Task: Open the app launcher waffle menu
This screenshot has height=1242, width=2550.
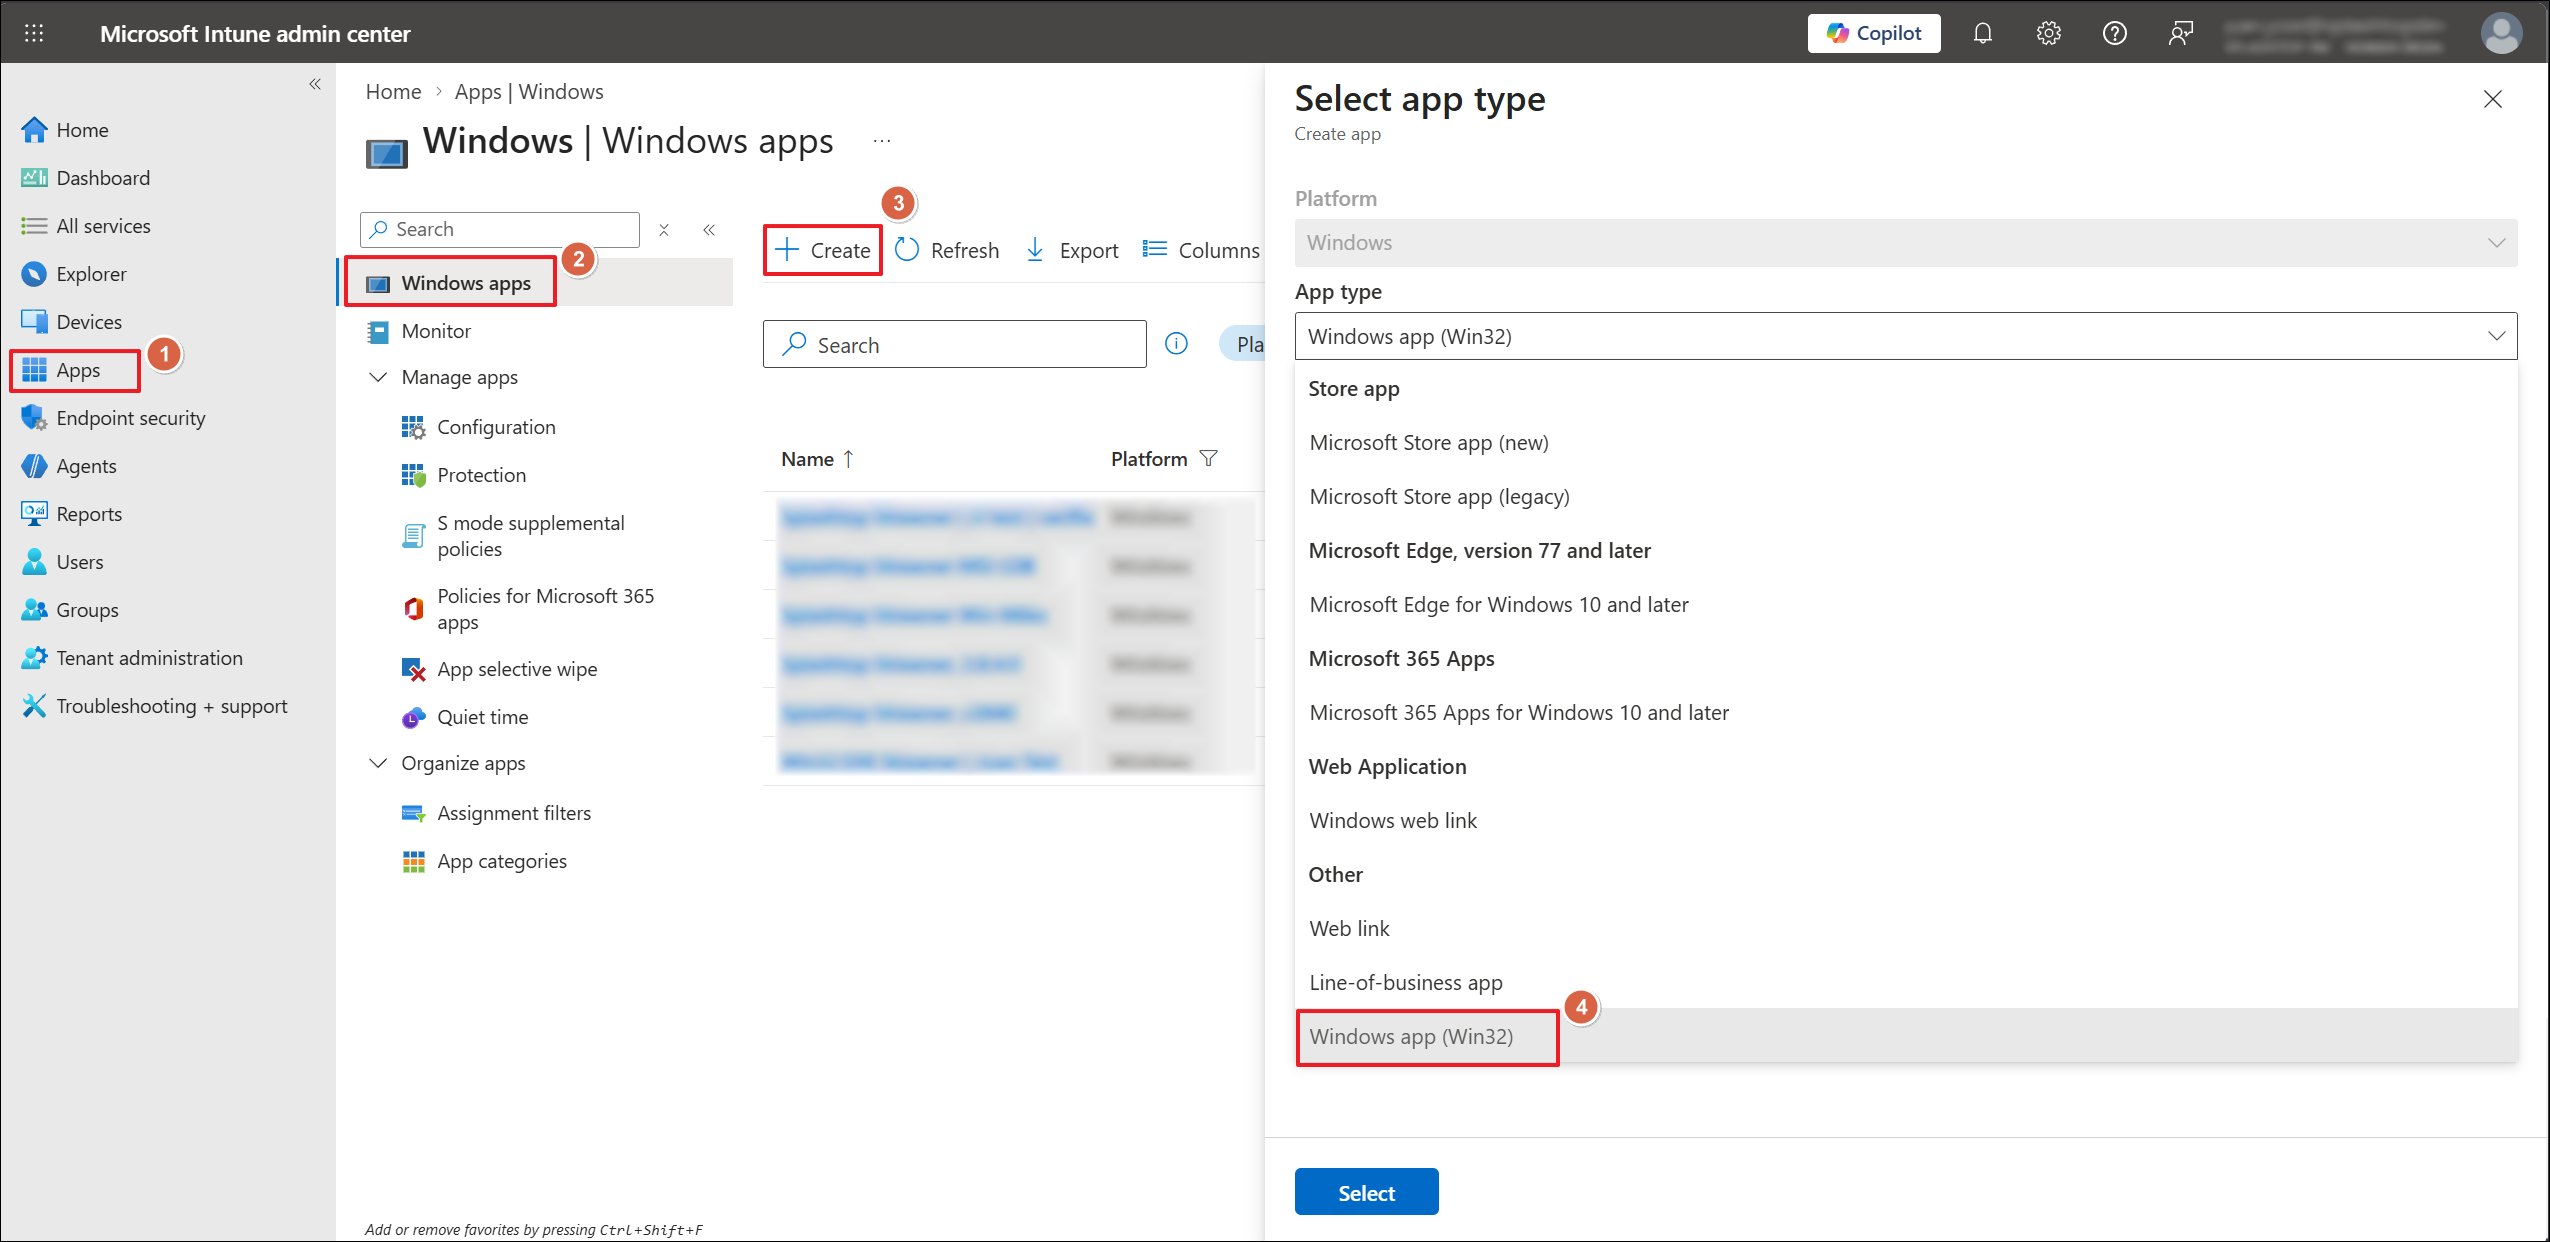Action: pos(34,33)
